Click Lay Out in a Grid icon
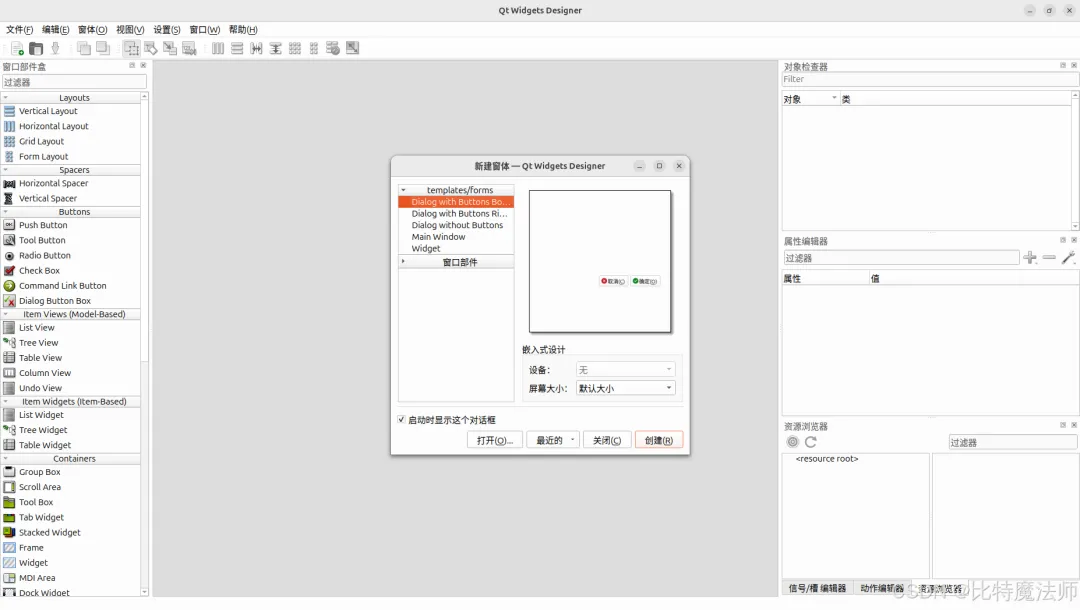 (295, 48)
